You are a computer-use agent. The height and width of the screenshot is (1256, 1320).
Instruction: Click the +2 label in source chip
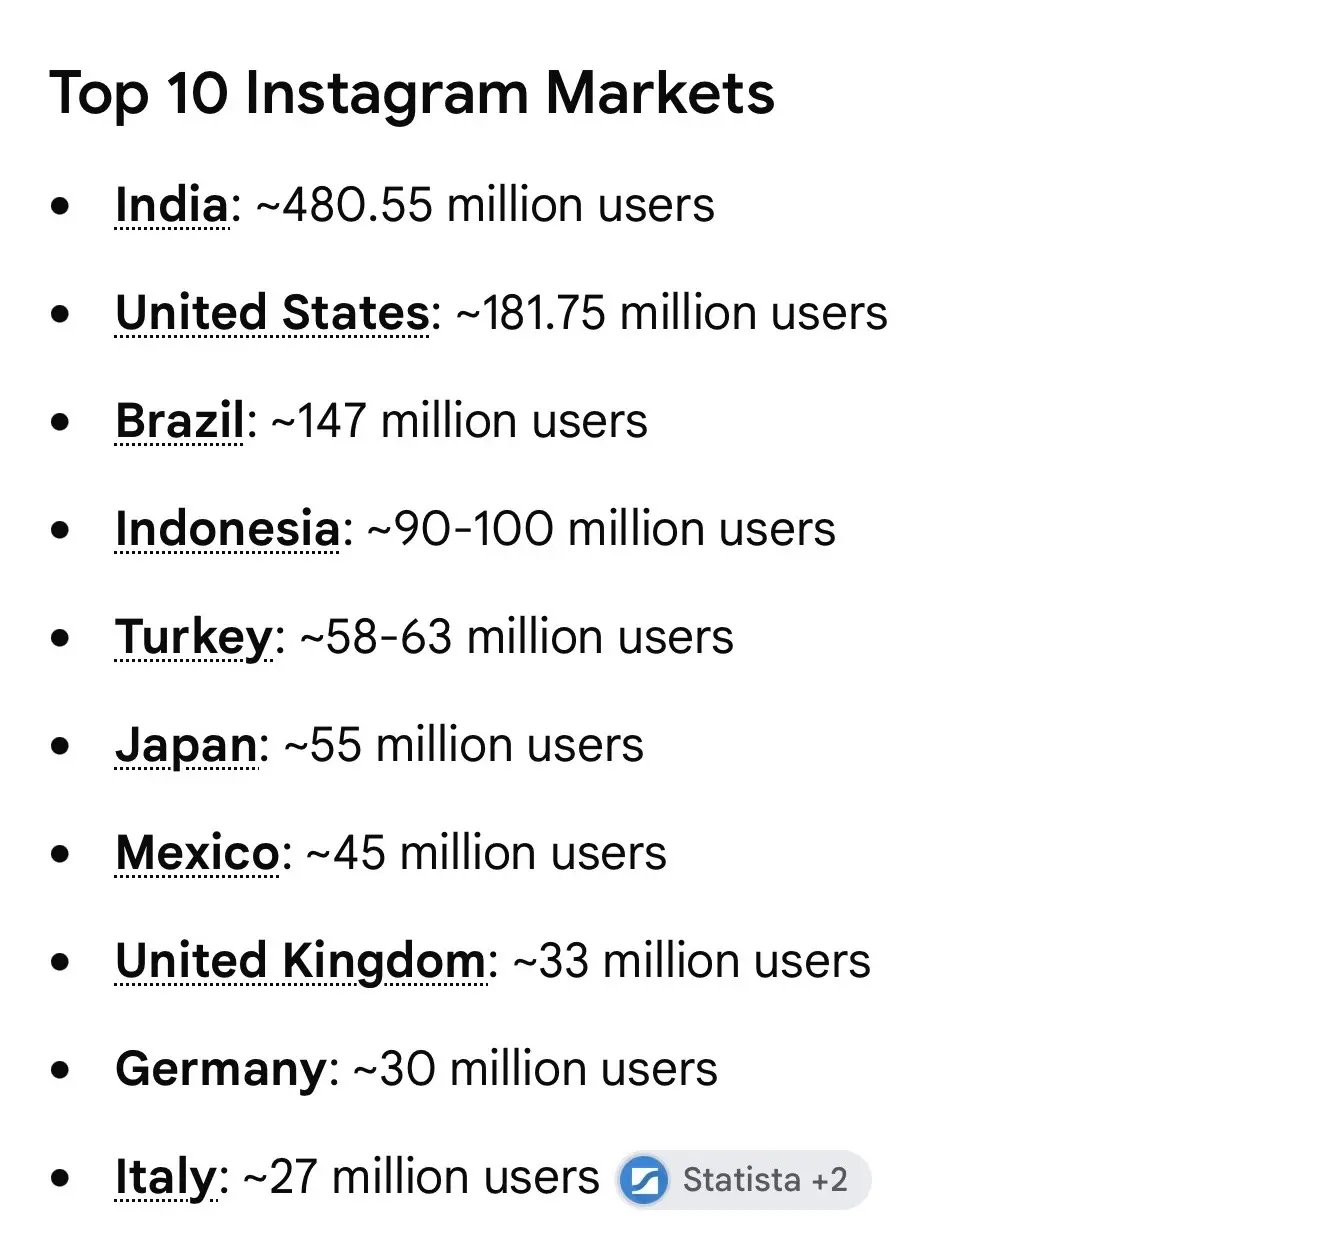tap(829, 1180)
